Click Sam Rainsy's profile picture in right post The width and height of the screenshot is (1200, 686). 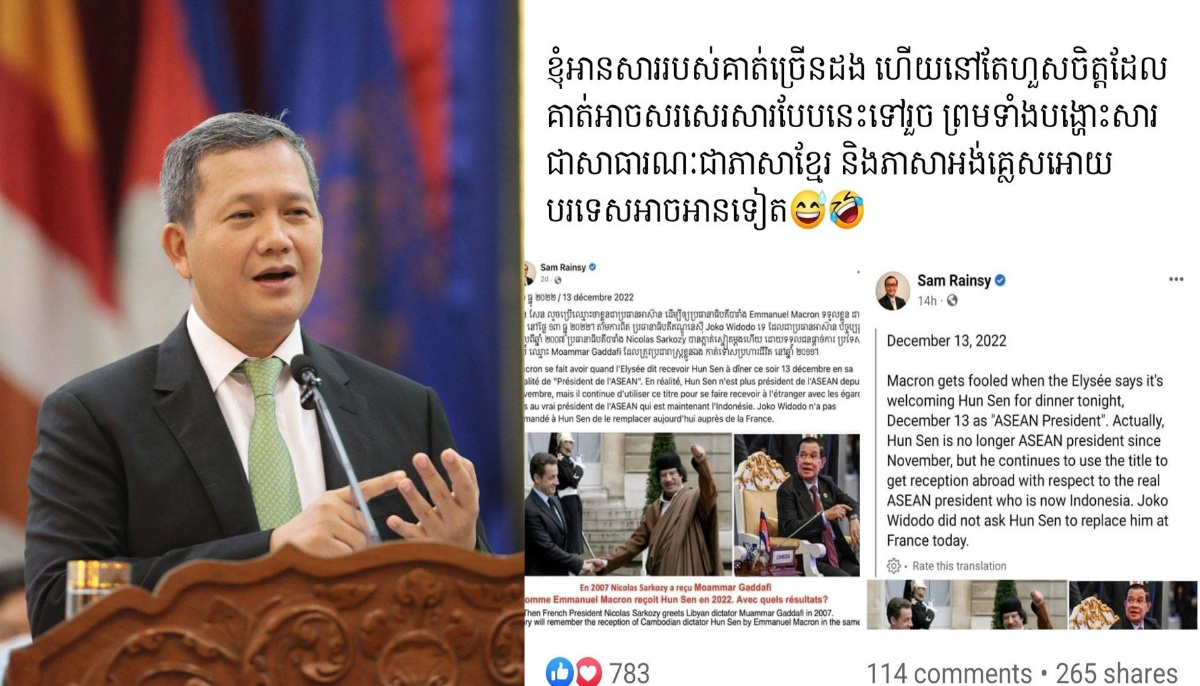(892, 290)
